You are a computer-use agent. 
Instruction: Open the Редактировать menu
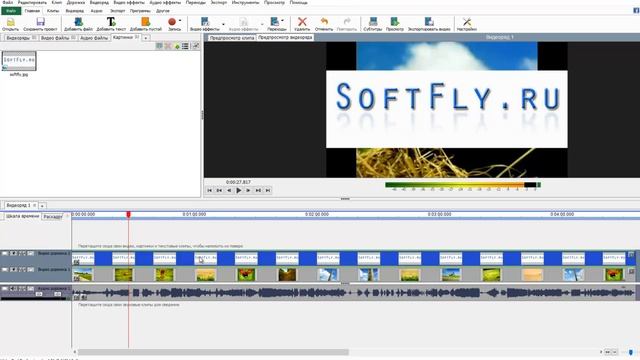coord(32,2)
